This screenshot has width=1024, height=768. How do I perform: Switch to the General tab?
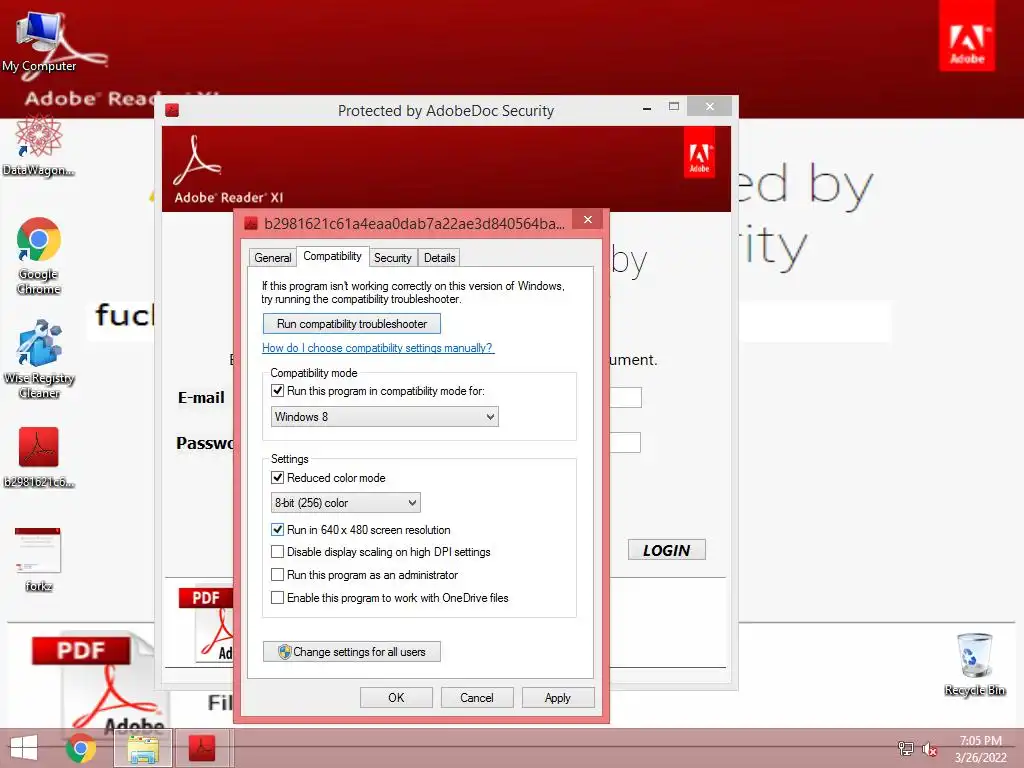(x=272, y=258)
